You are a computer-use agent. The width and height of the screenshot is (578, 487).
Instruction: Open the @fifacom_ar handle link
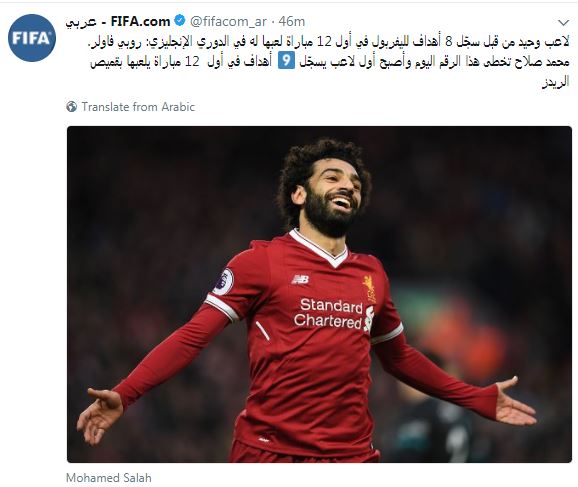(x=228, y=21)
